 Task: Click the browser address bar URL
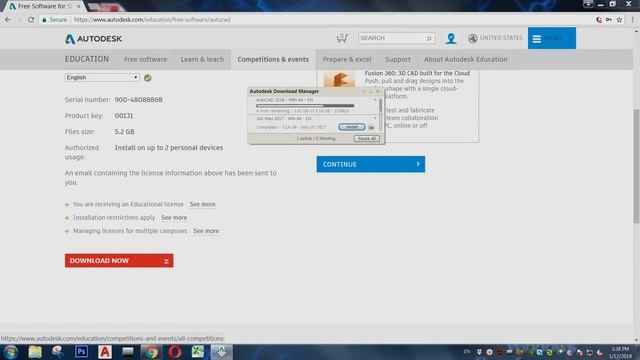(152, 20)
